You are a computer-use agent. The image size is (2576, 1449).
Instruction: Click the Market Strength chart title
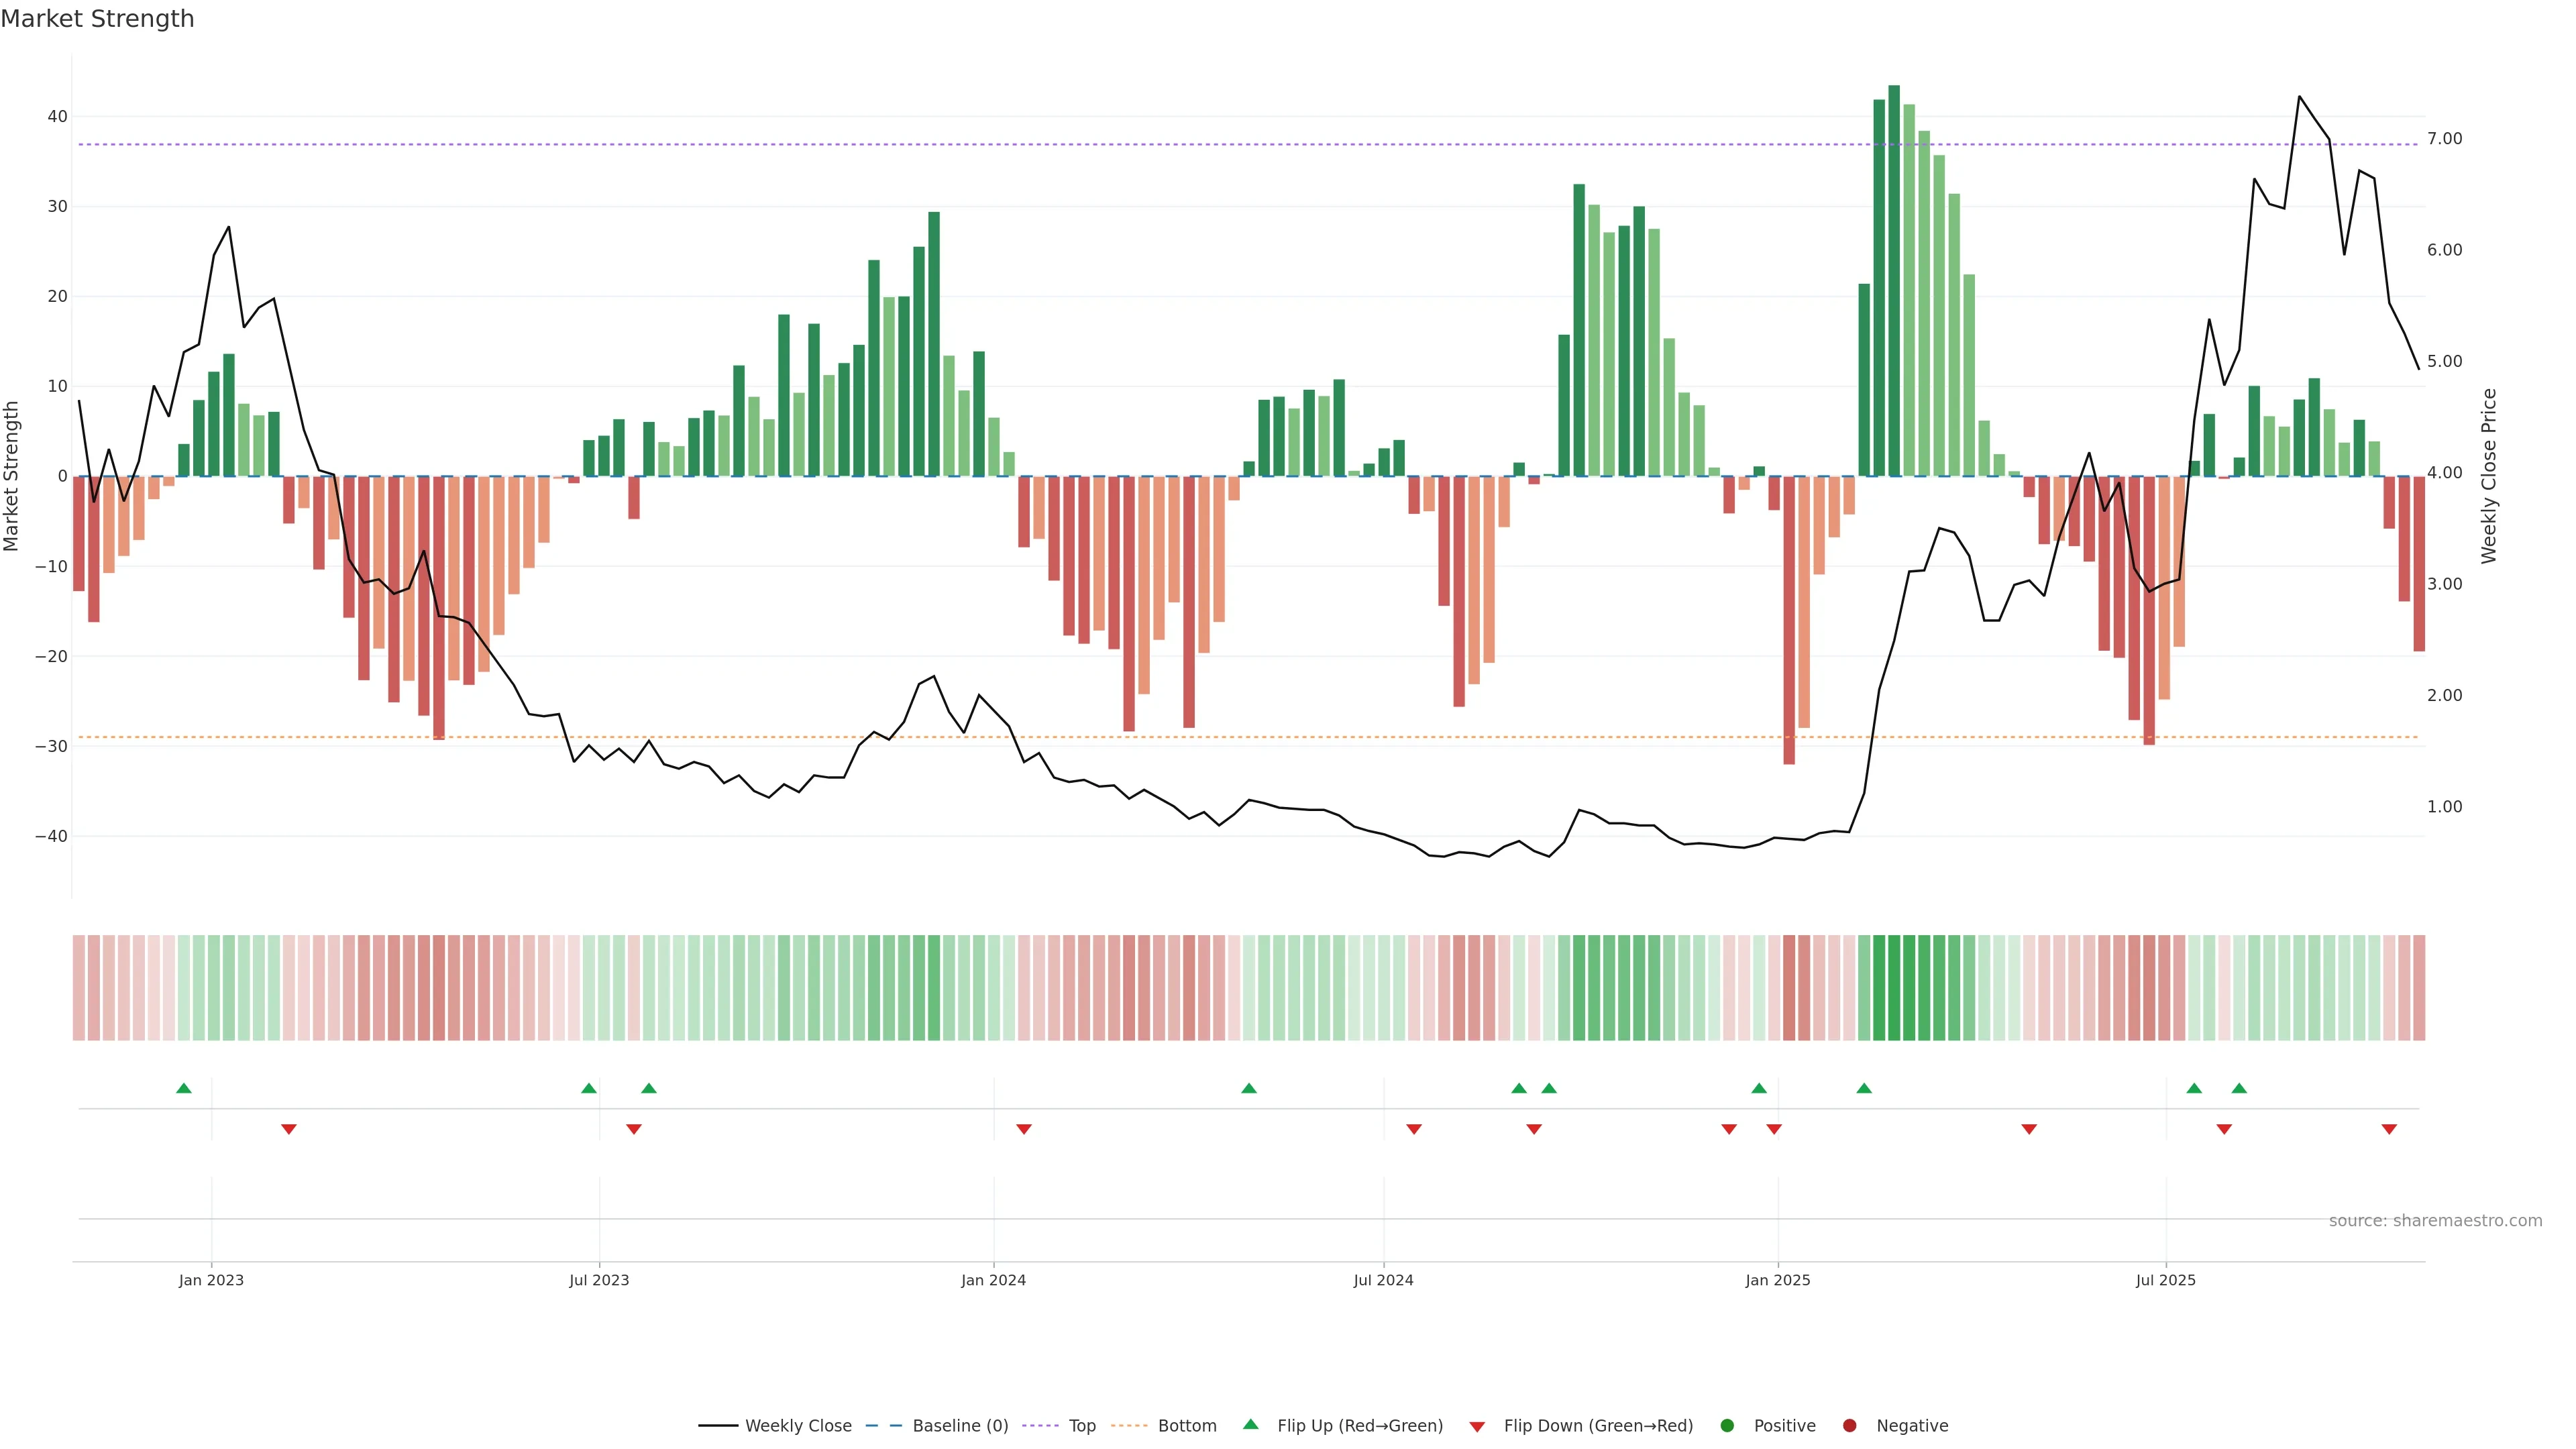[x=97, y=19]
